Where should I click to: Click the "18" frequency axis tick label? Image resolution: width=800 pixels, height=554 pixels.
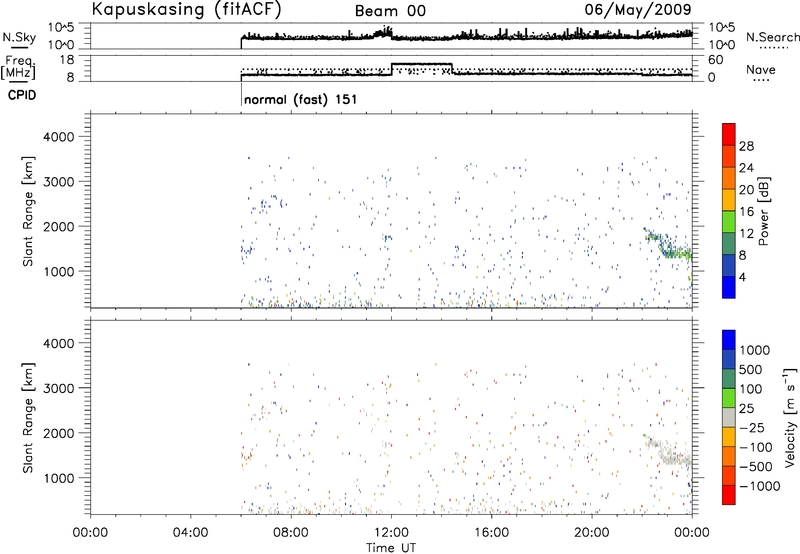click(x=67, y=60)
